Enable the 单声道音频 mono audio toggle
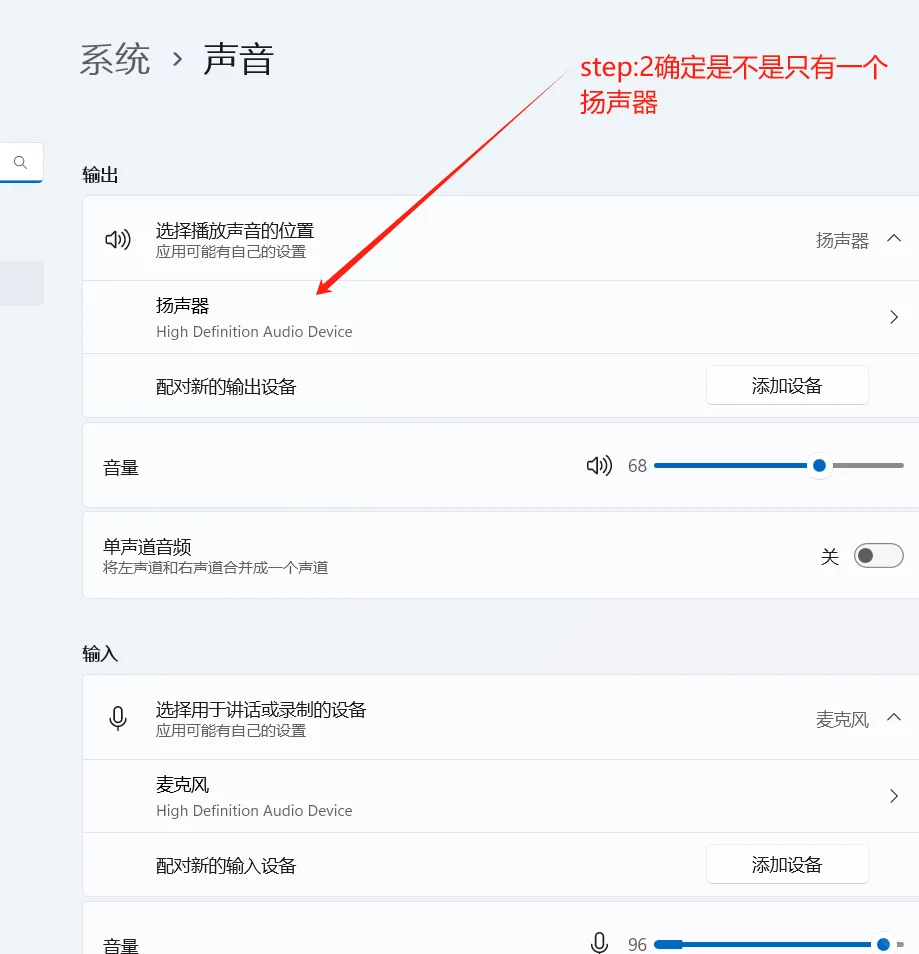Image resolution: width=919 pixels, height=954 pixels. 877,555
